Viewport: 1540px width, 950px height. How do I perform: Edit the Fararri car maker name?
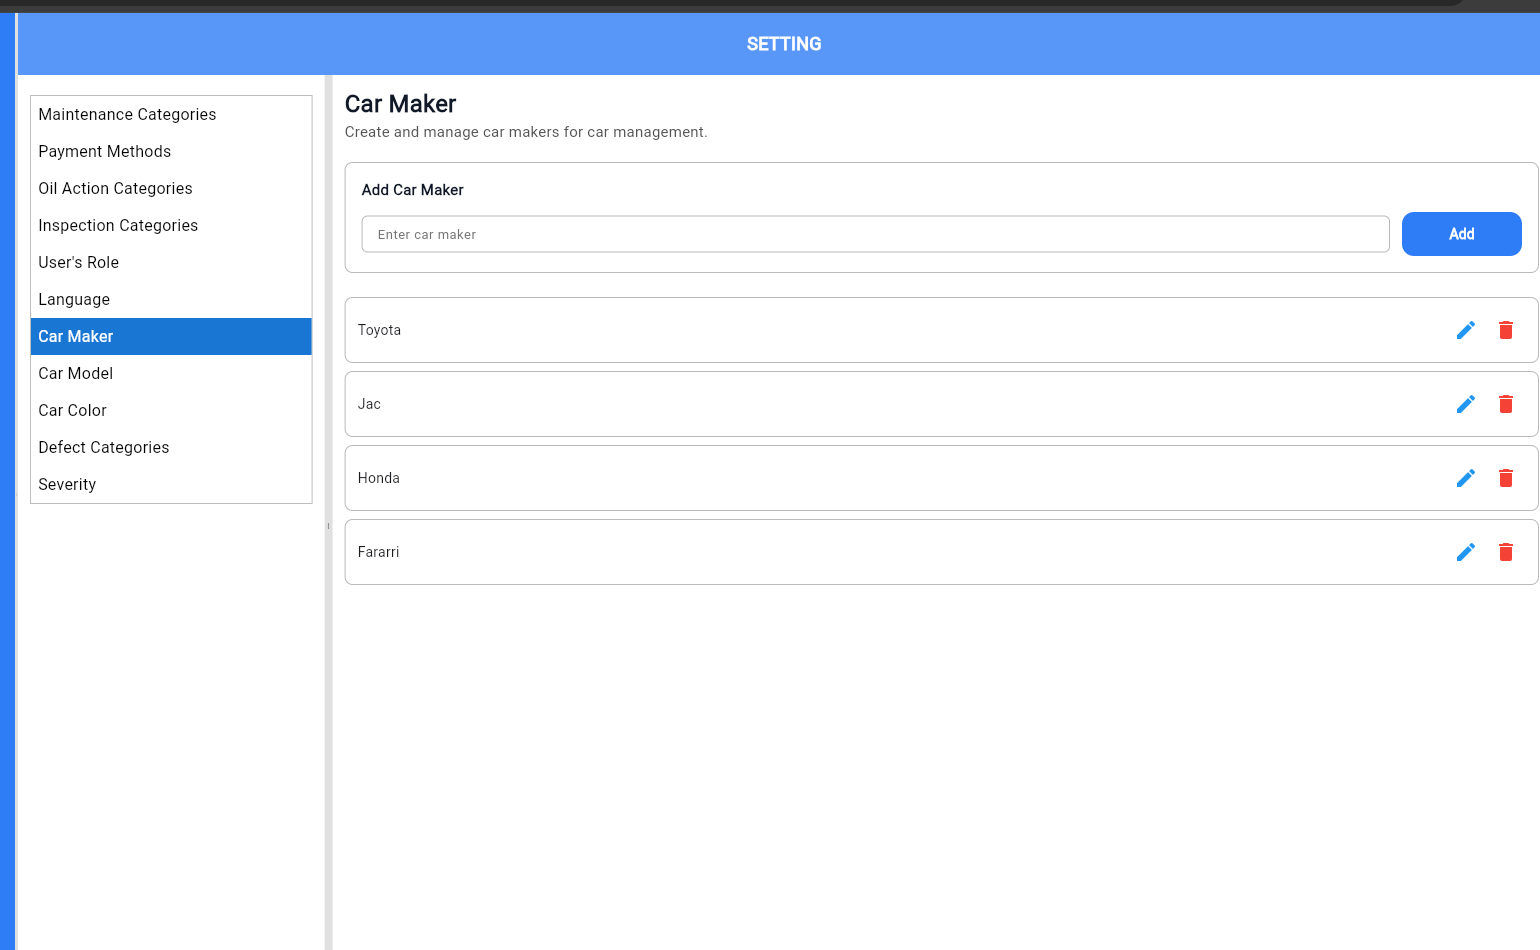coord(1465,552)
